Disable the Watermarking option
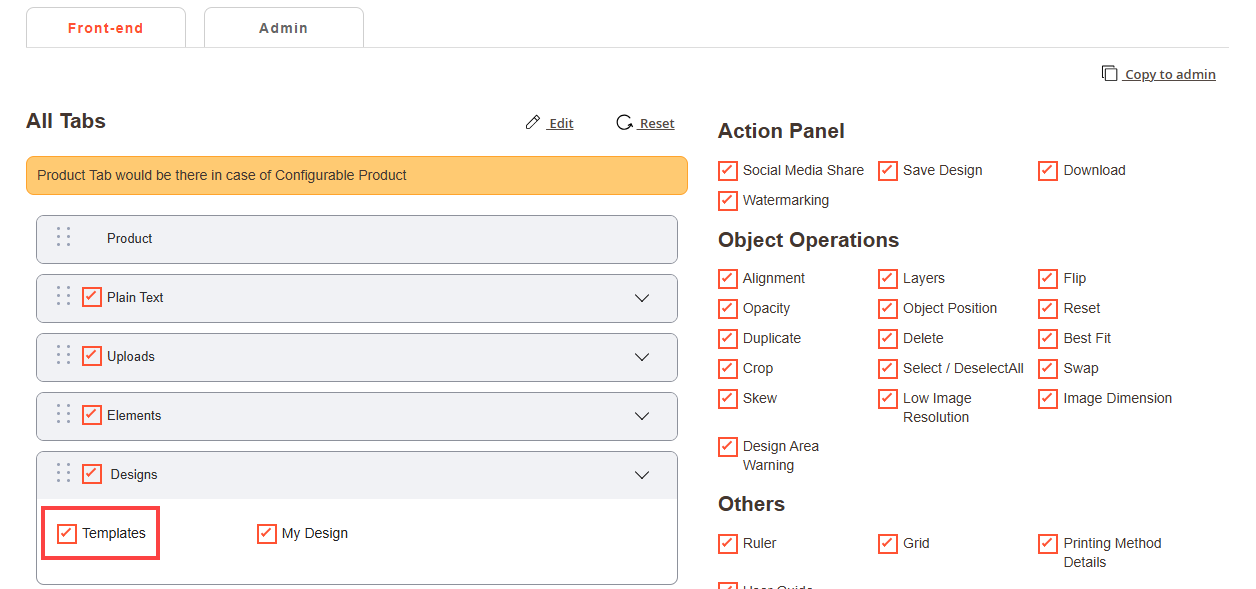1256x589 pixels. (x=728, y=200)
